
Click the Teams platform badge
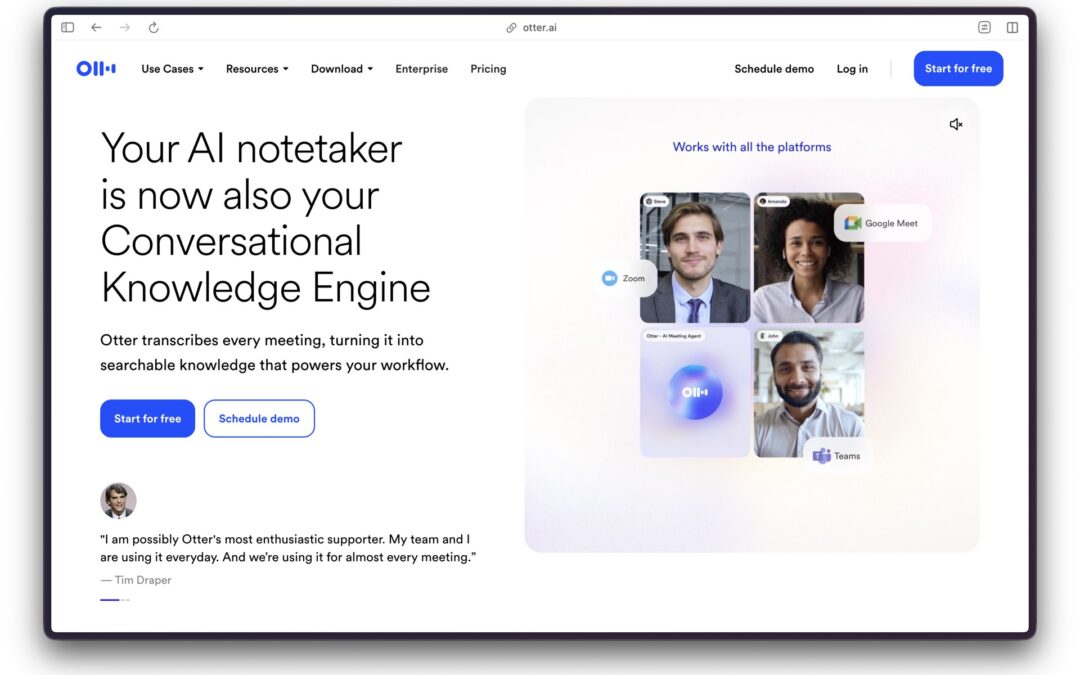(x=837, y=456)
